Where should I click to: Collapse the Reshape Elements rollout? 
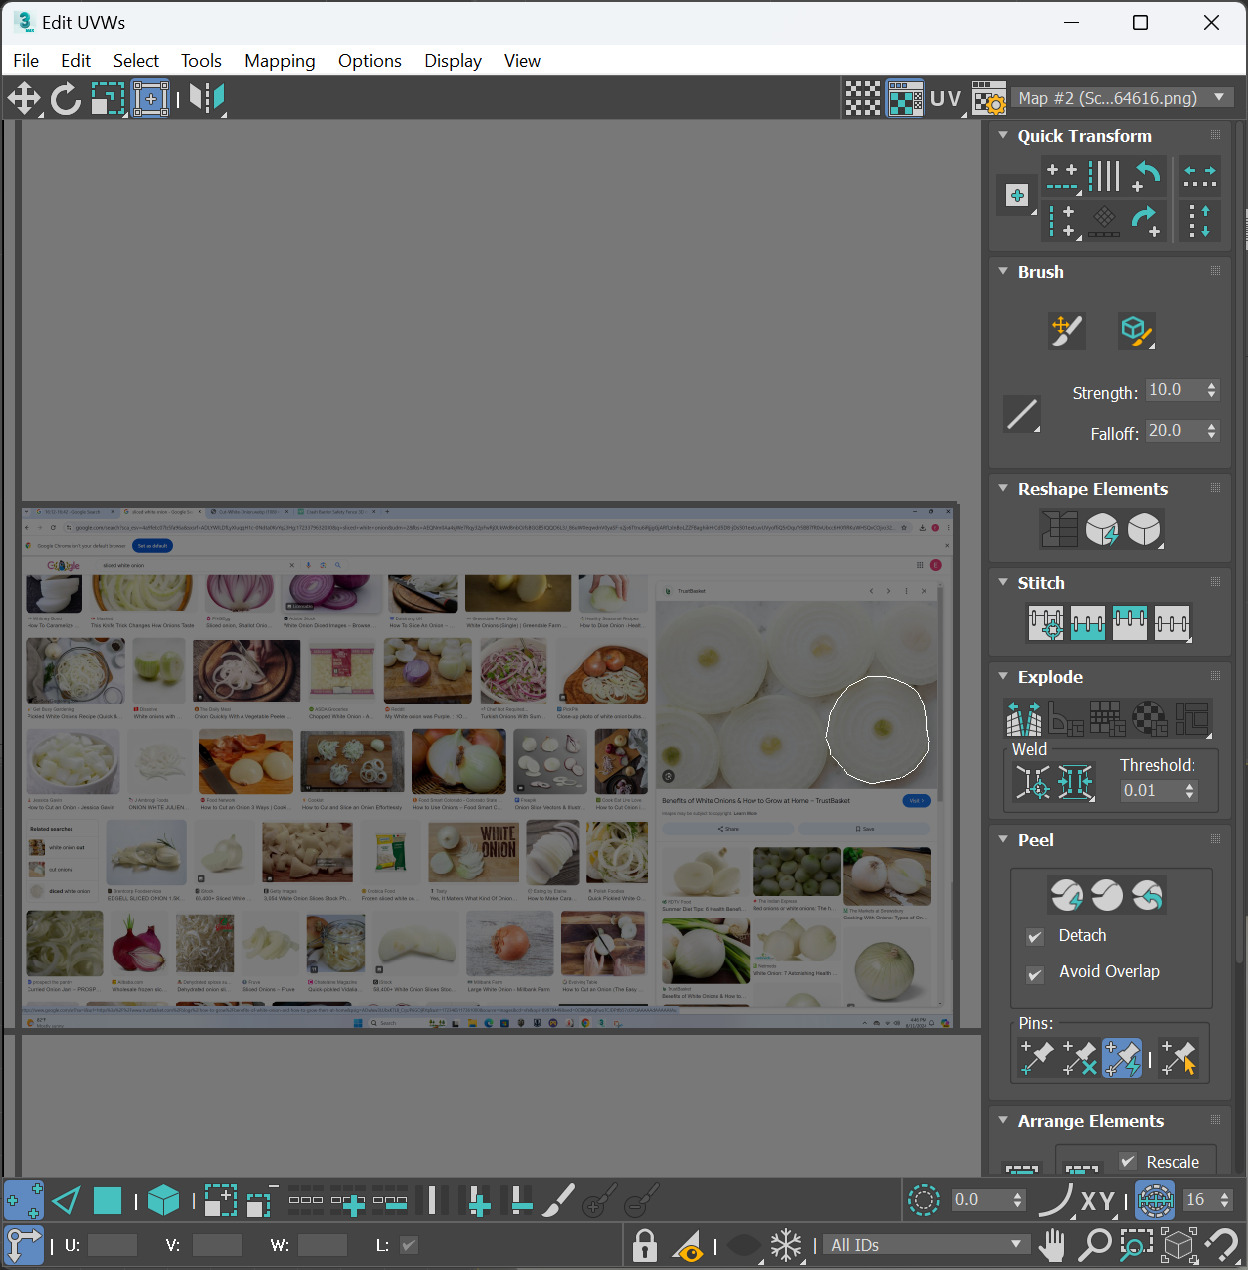(1003, 488)
